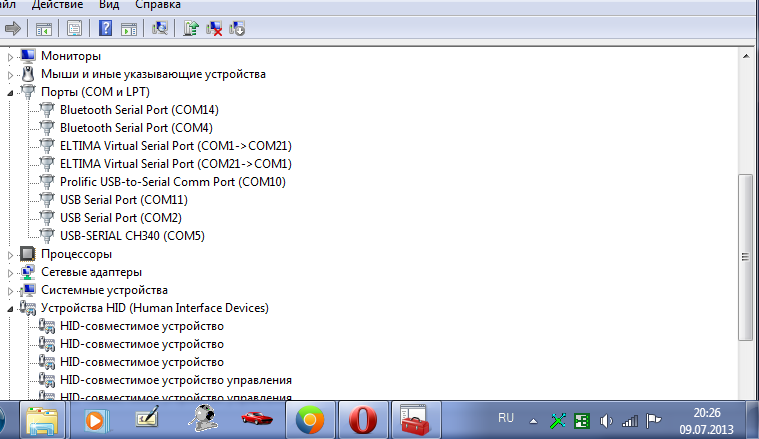The height and width of the screenshot is (439, 759).
Task: Click the Системные устройства computer icon
Action: [x=28, y=290]
